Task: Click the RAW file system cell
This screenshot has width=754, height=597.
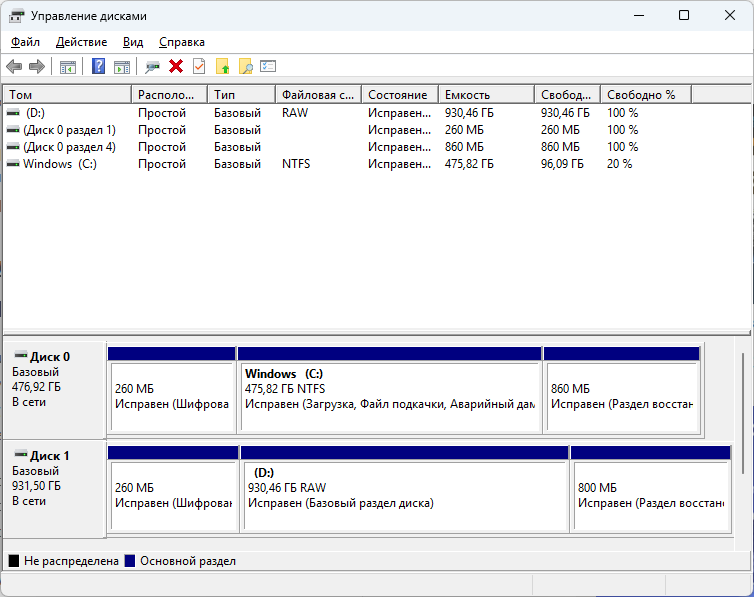Action: (295, 113)
